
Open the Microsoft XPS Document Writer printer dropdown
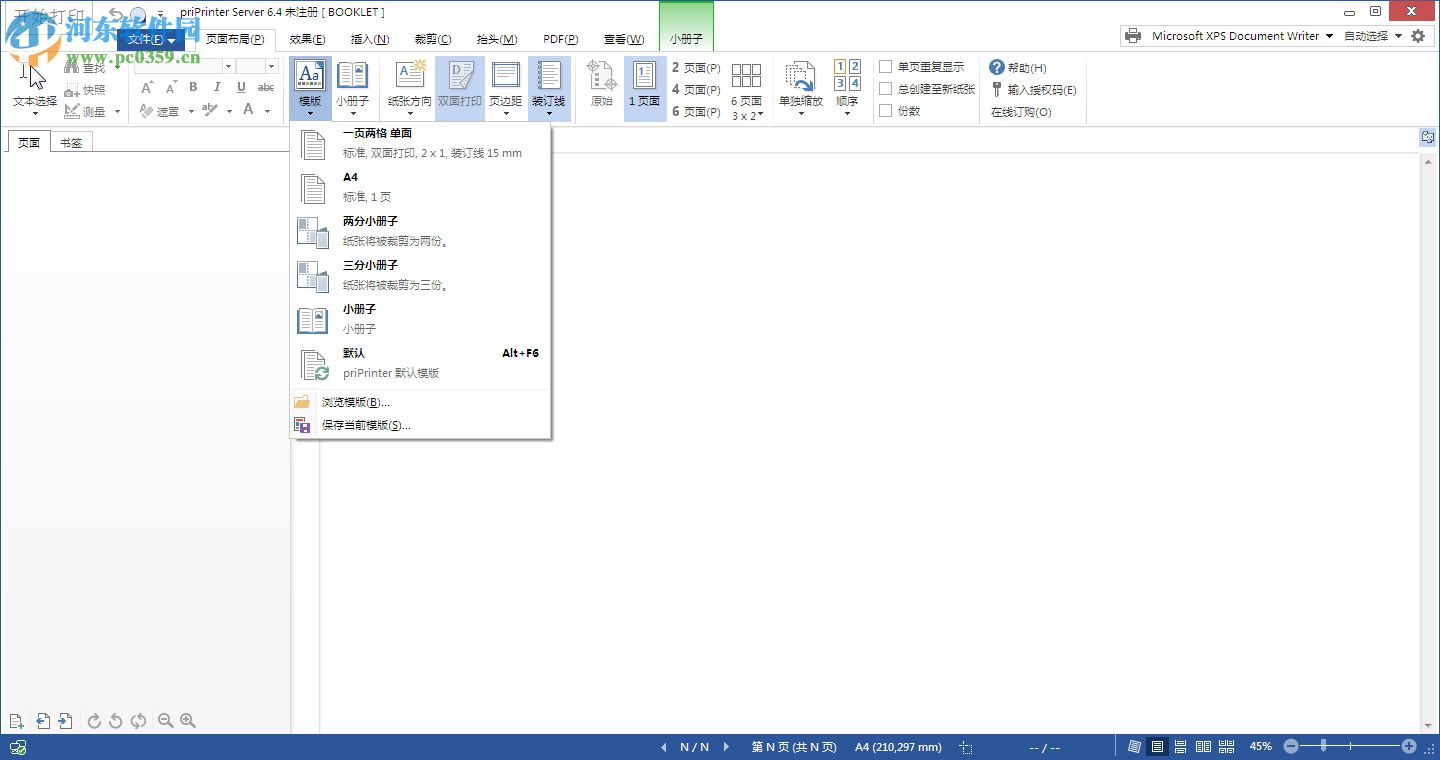tap(1330, 35)
